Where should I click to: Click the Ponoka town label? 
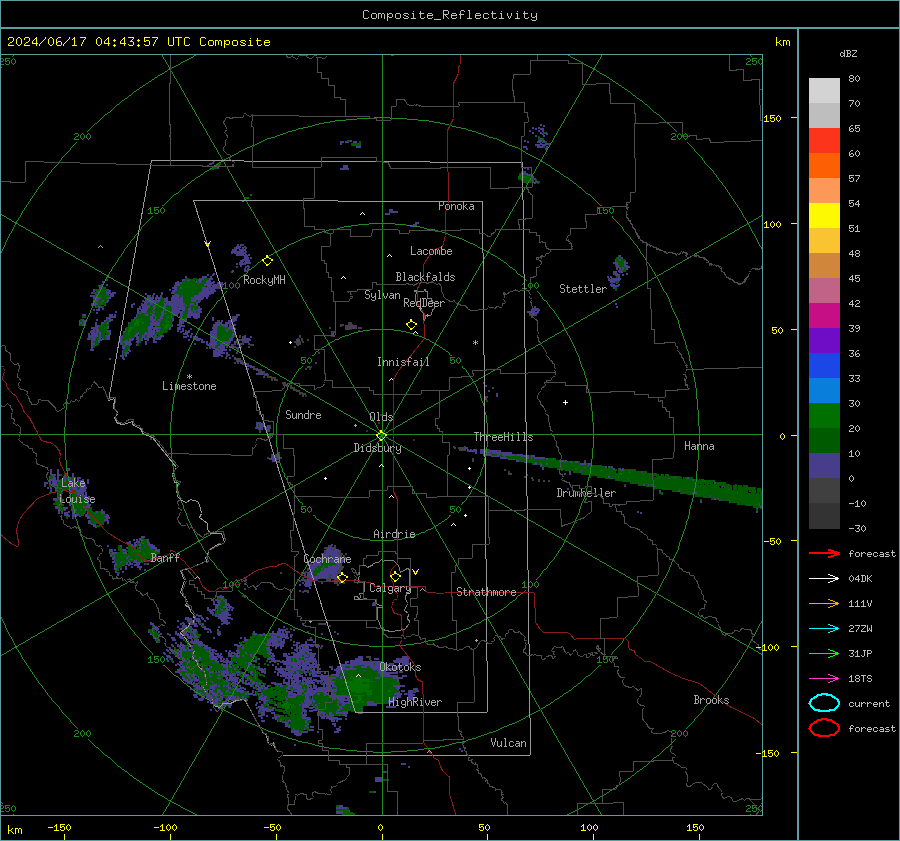coord(456,206)
